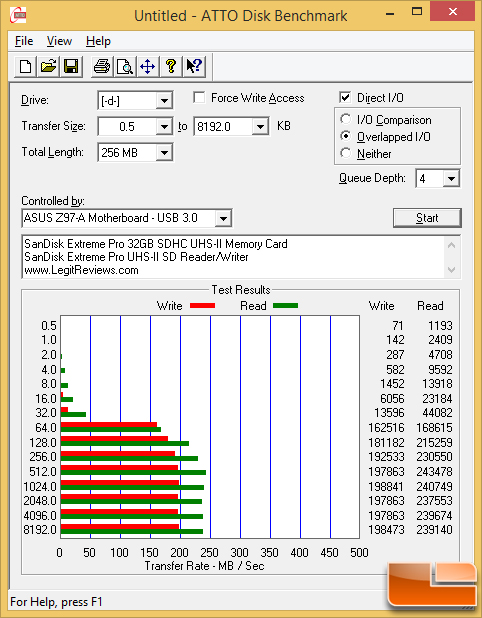Click the 512.0 green read bar
Screen dimensions: 482x618
pyautogui.click(x=133, y=473)
